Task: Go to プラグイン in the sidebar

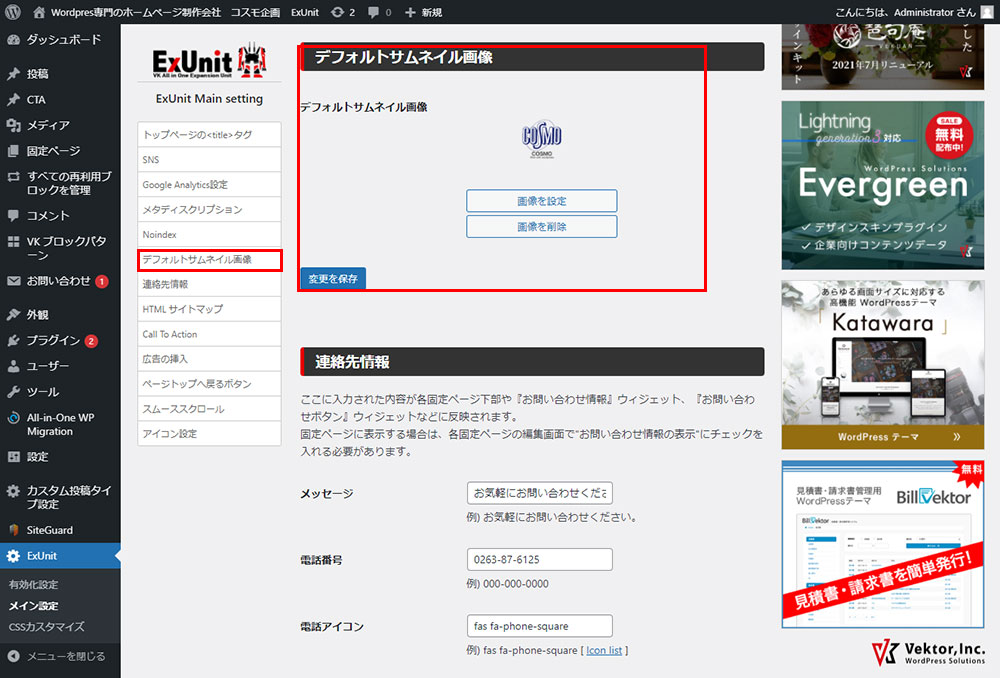Action: [53, 340]
